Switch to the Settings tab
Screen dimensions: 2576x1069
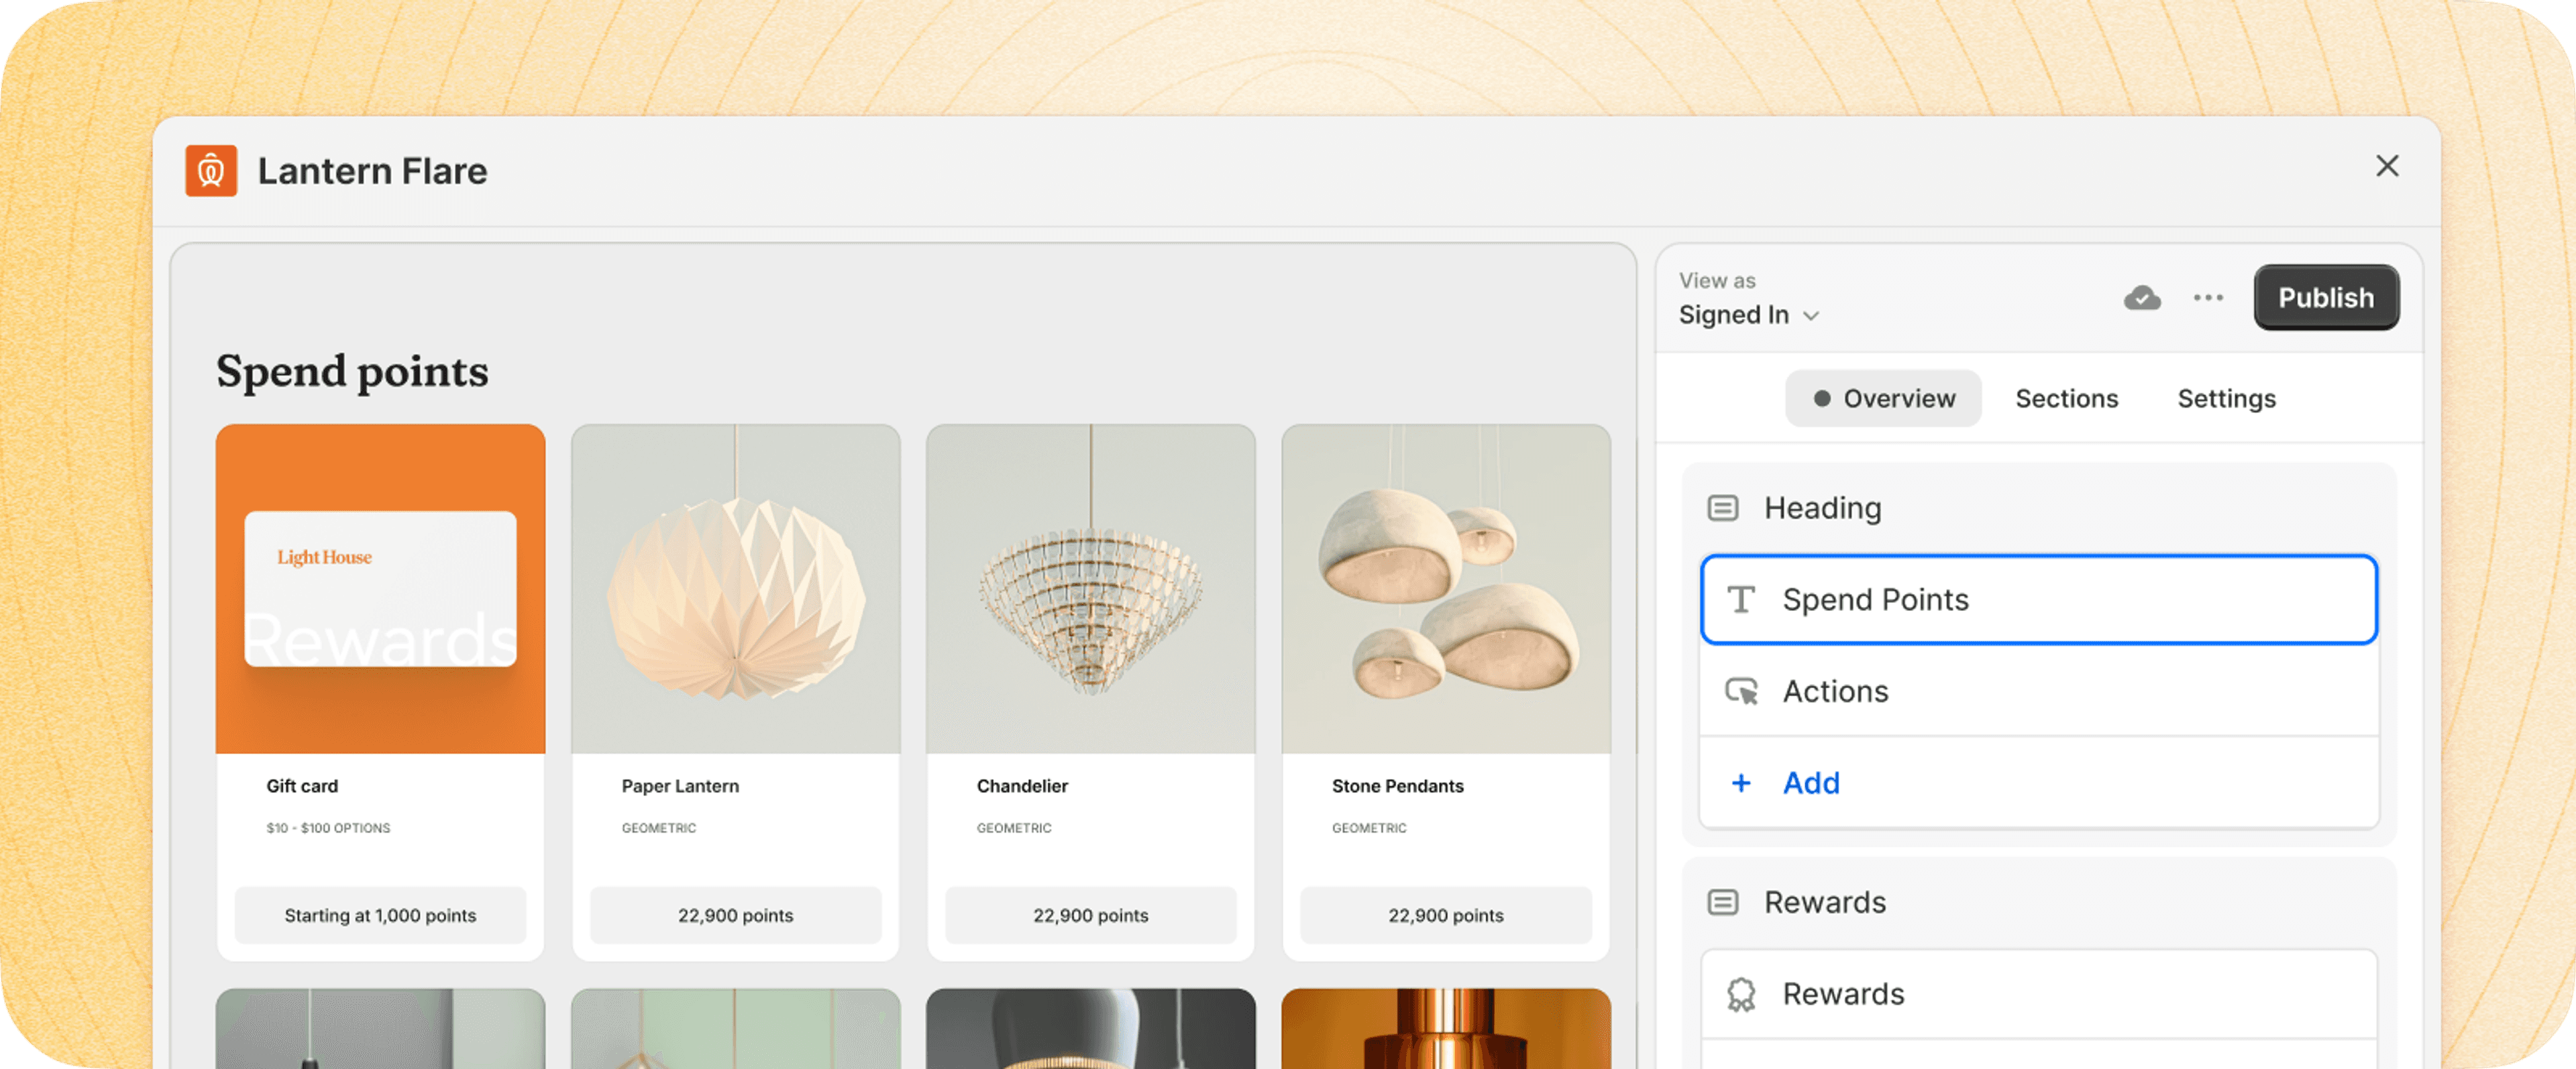click(x=2226, y=399)
